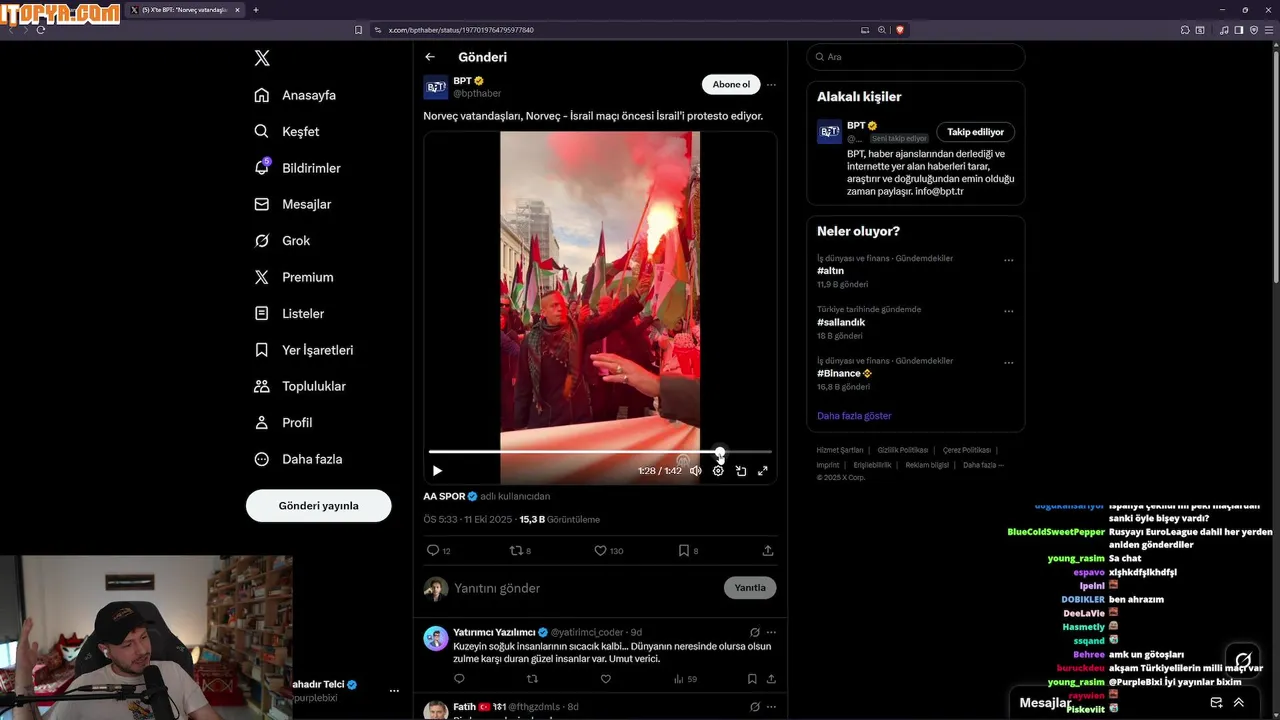Open options for #sallandık trend
This screenshot has width=1280, height=720.
coord(1008,311)
